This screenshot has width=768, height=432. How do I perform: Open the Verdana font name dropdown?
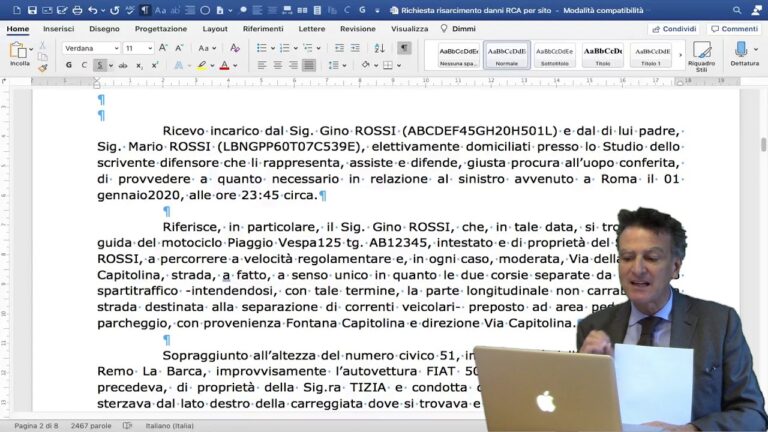116,48
